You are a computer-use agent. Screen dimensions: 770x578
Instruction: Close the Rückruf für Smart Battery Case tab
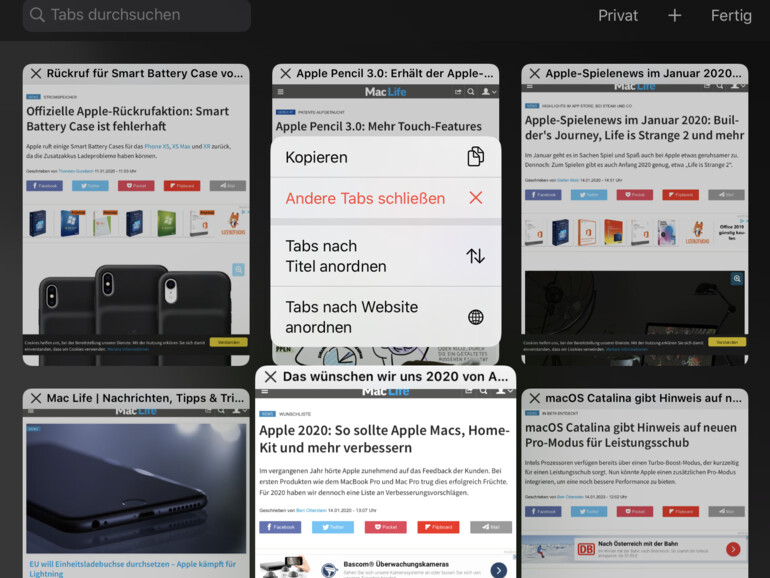[36, 74]
